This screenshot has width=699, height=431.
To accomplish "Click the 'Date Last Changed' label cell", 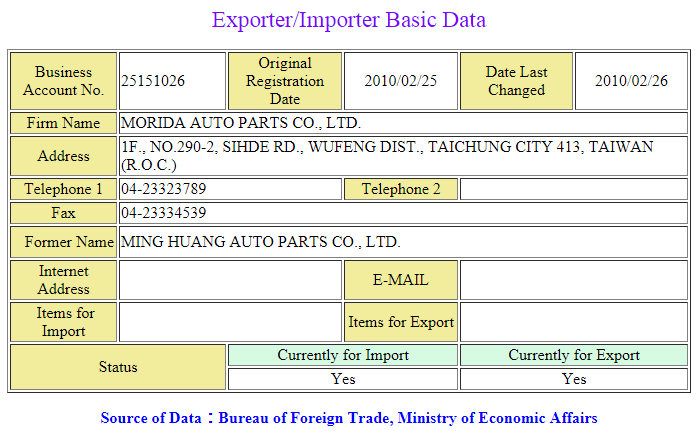I will [516, 81].
